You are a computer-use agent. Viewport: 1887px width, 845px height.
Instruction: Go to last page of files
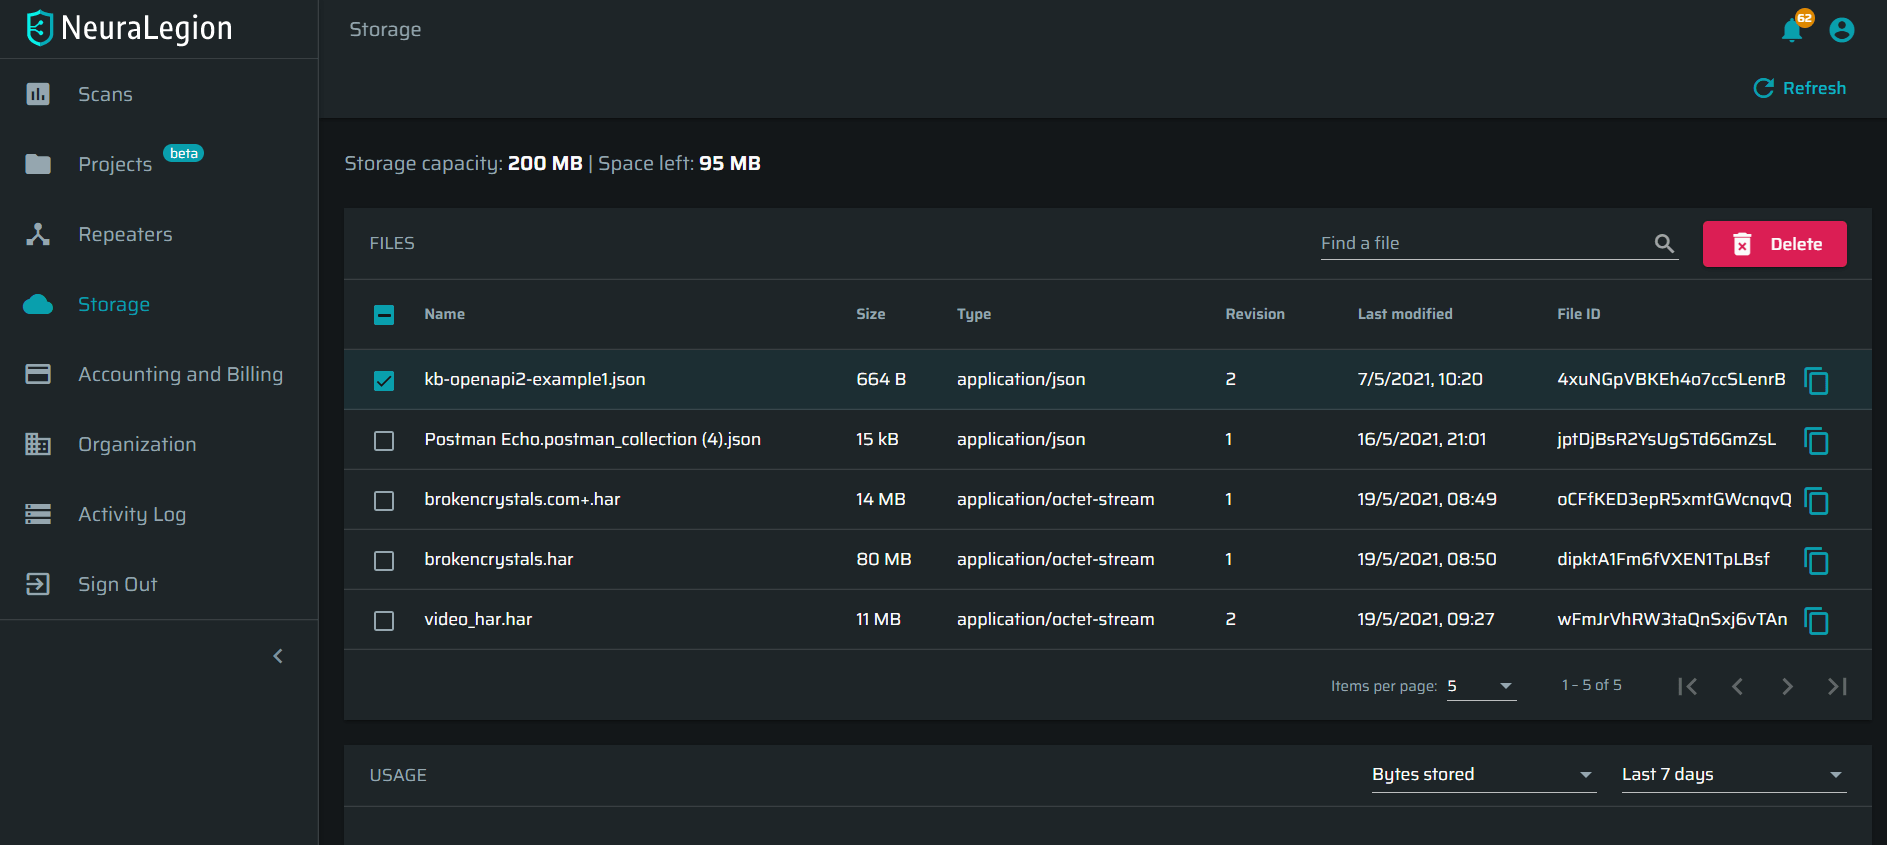pyautogui.click(x=1837, y=686)
